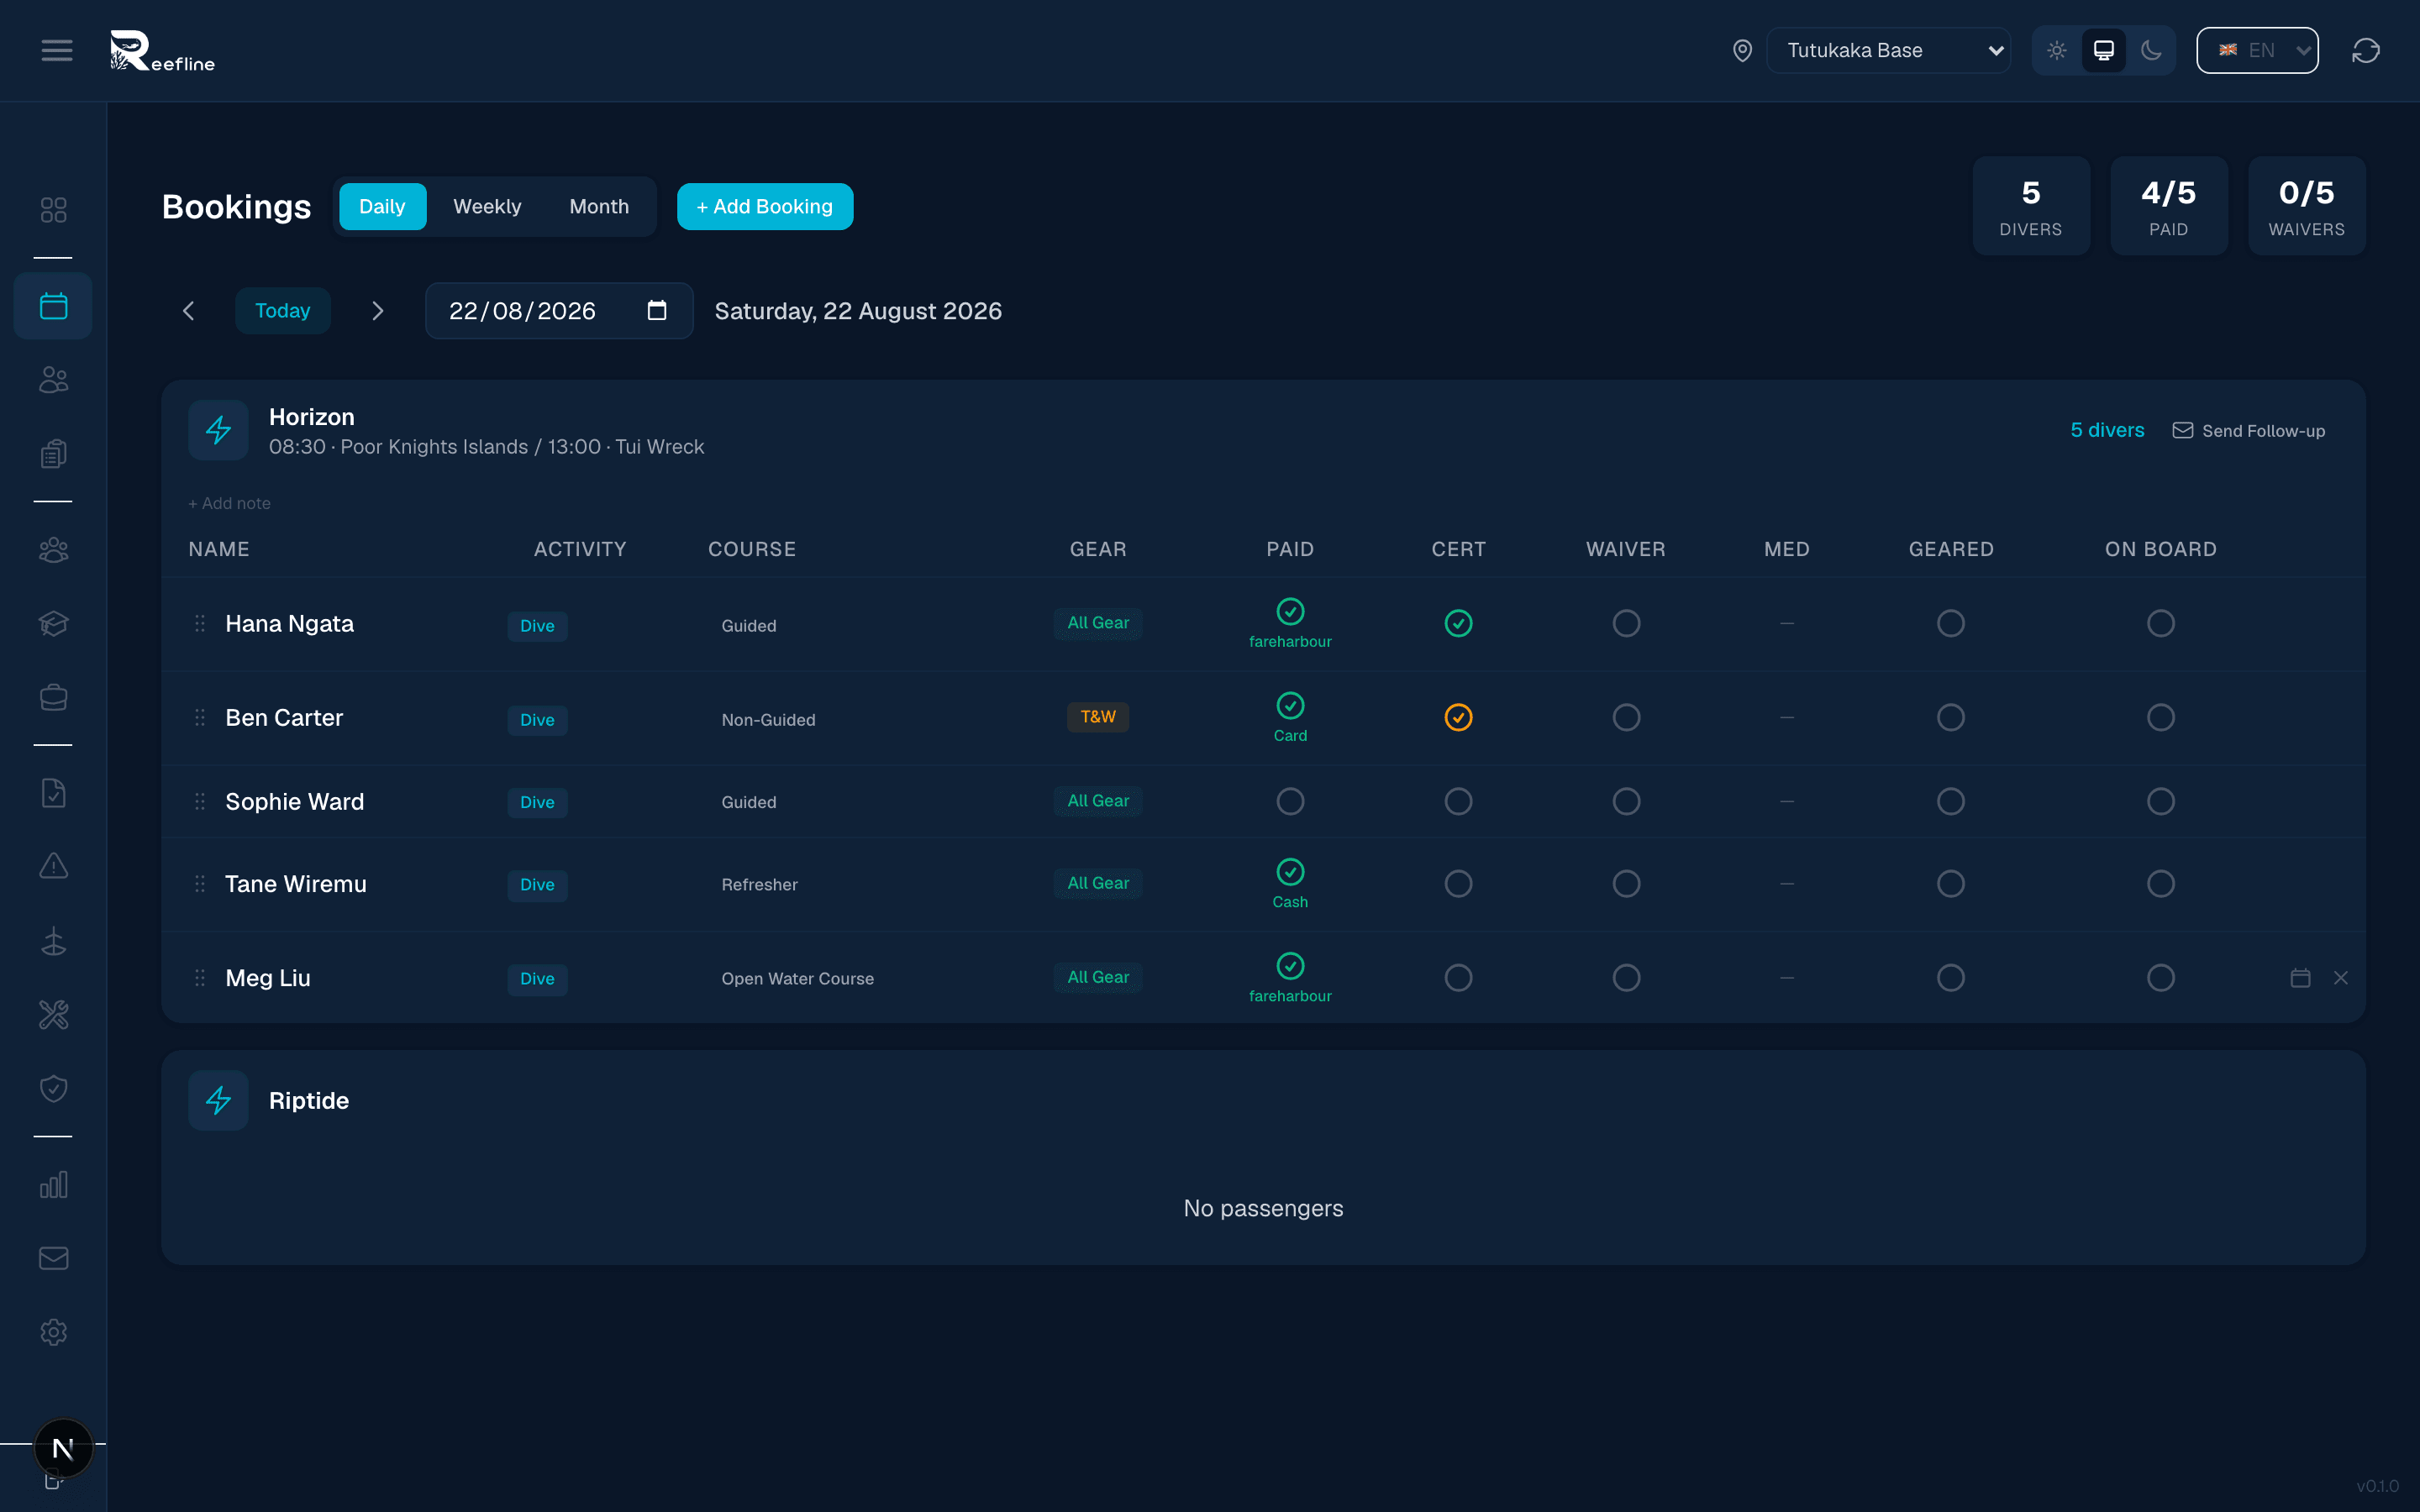This screenshot has width=2420, height=1512.
Task: Open the warning triangle sidebar icon
Action: (53, 866)
